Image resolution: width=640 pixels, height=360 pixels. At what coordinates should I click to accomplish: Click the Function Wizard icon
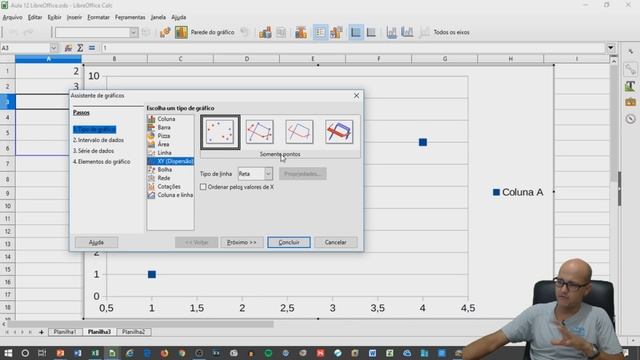(68, 48)
